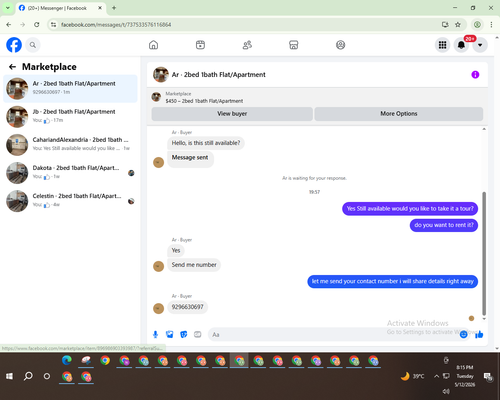
Task: Click the 'Hello, is this still available?' message
Action: coord(206,143)
